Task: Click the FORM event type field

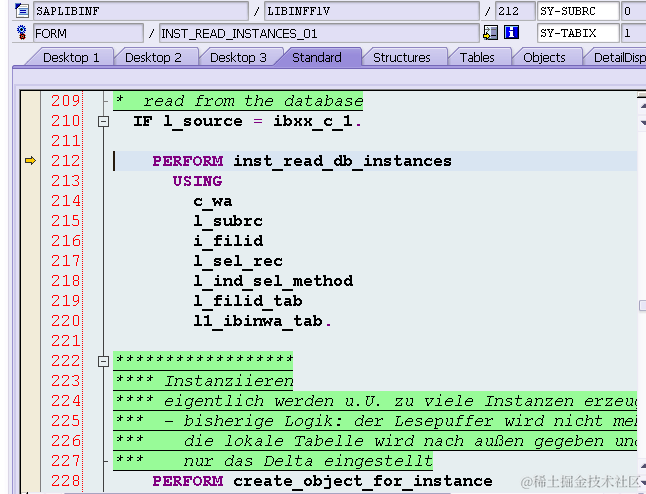Action: [x=88, y=33]
